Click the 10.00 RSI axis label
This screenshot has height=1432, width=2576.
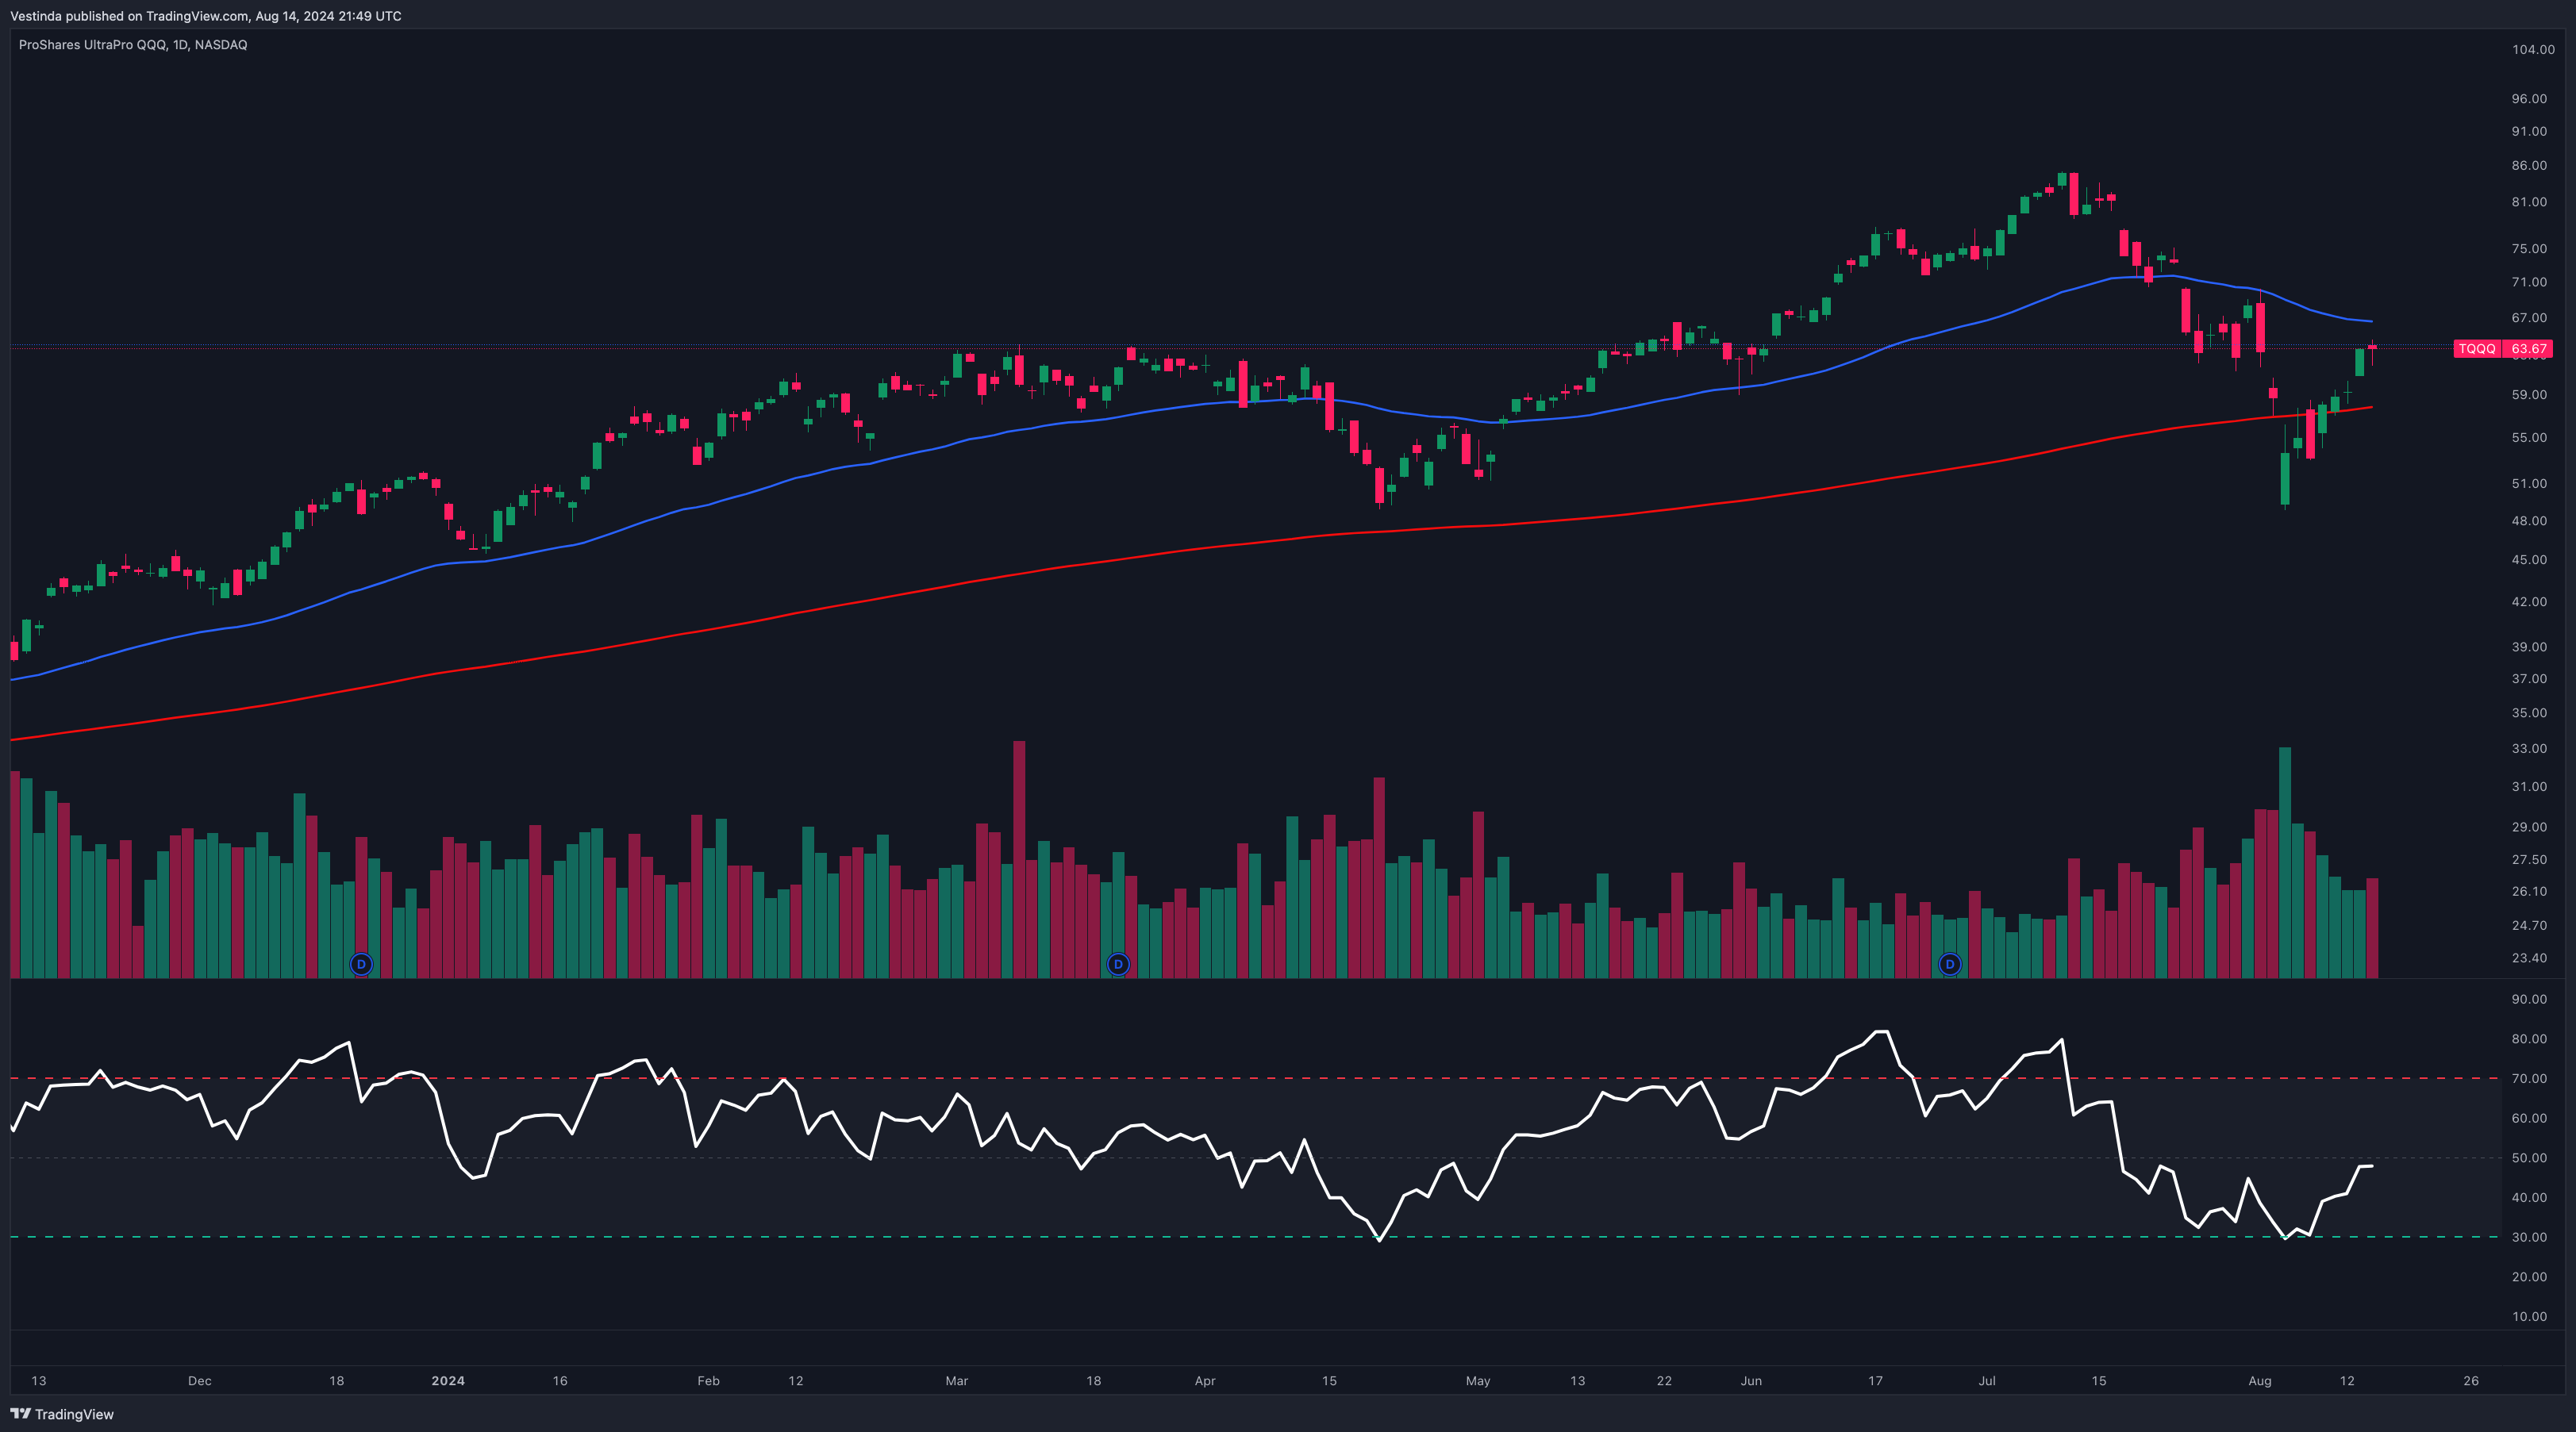click(x=2529, y=1317)
